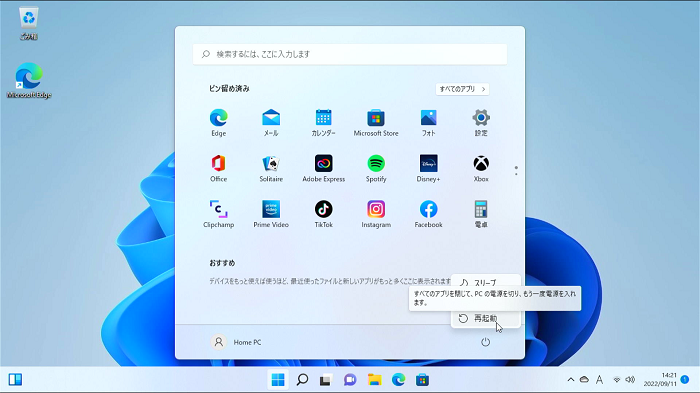Viewport: 700px width, 393px height.
Task: Open the network tray icon
Action: pyautogui.click(x=617, y=380)
